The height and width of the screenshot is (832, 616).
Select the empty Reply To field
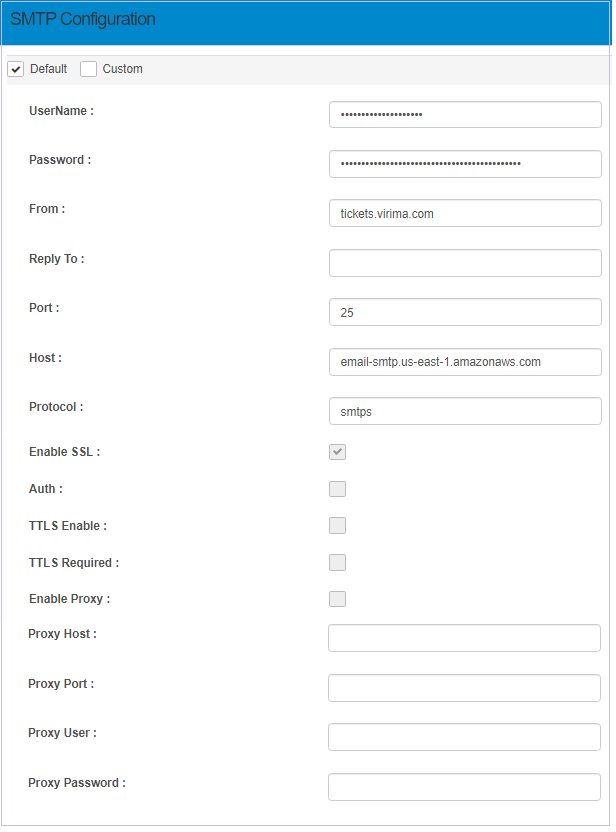[465, 263]
